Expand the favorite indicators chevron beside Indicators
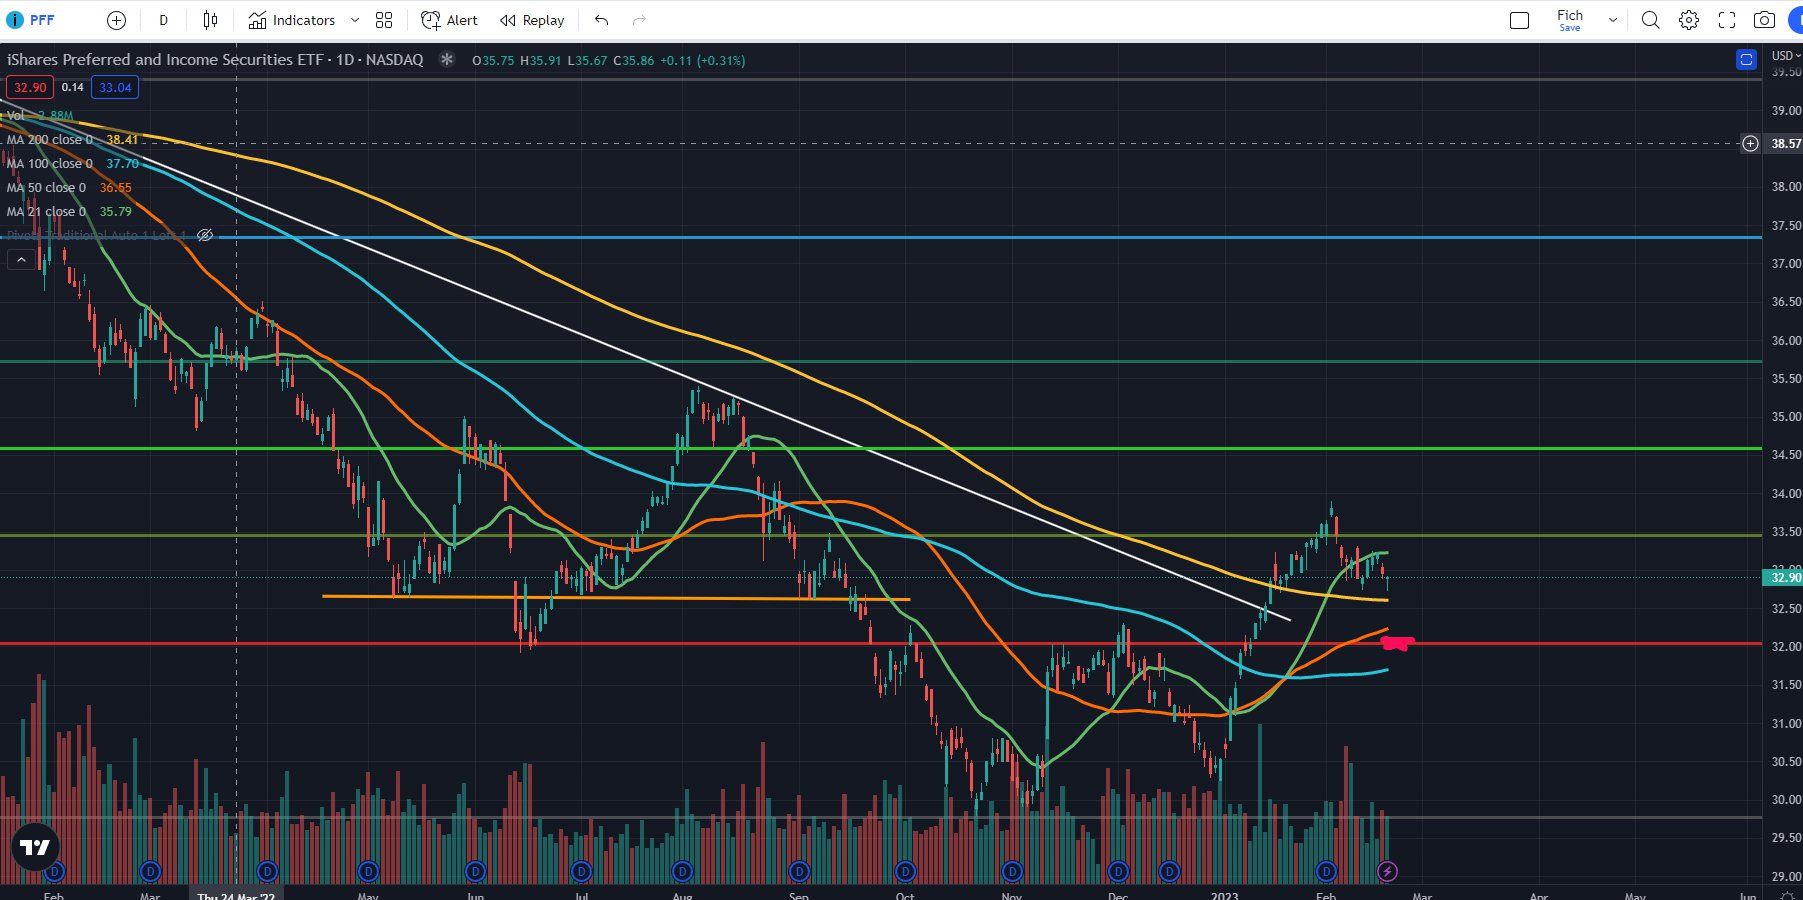 pyautogui.click(x=355, y=20)
